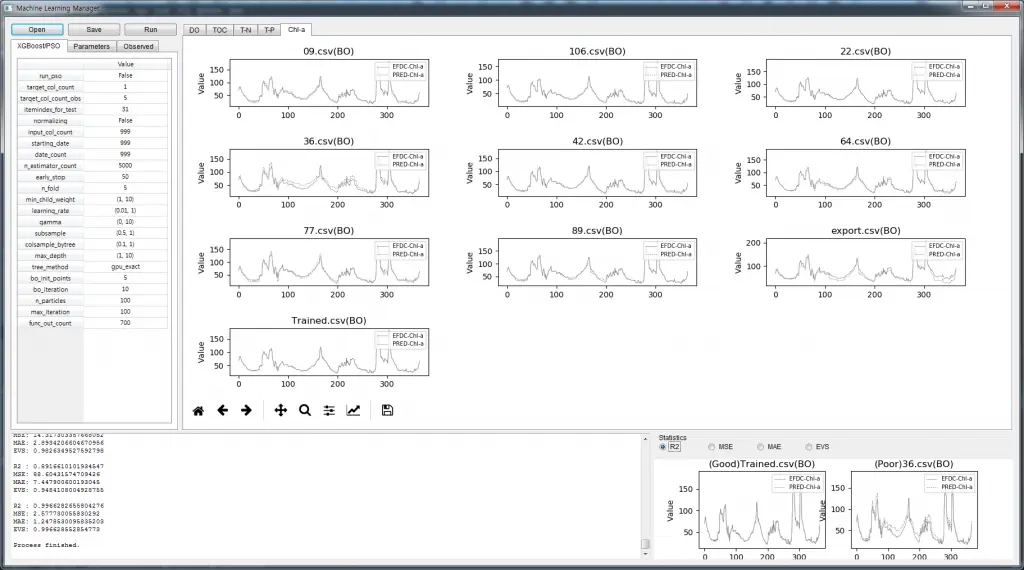Click the func_out_count value 700
The image size is (1024, 570).
125,323
